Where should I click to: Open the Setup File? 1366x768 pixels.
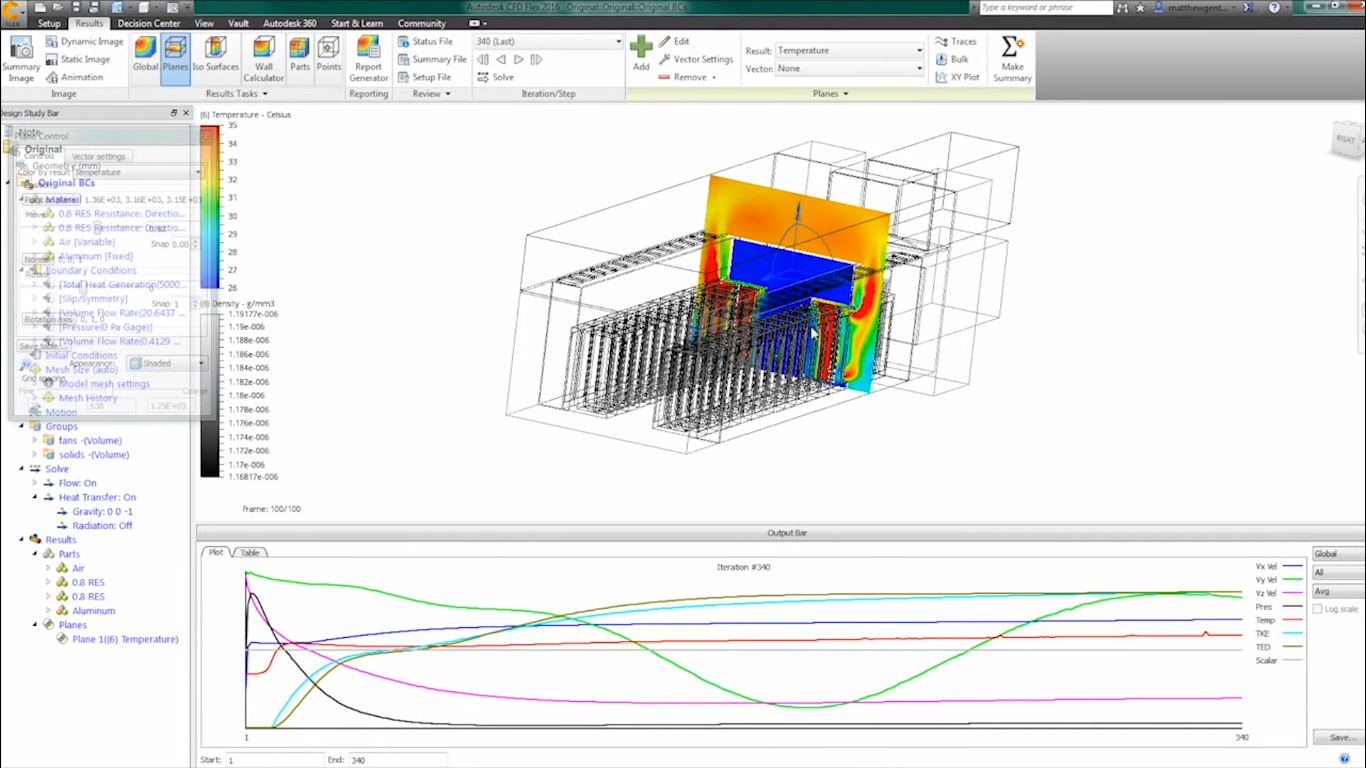coord(423,77)
